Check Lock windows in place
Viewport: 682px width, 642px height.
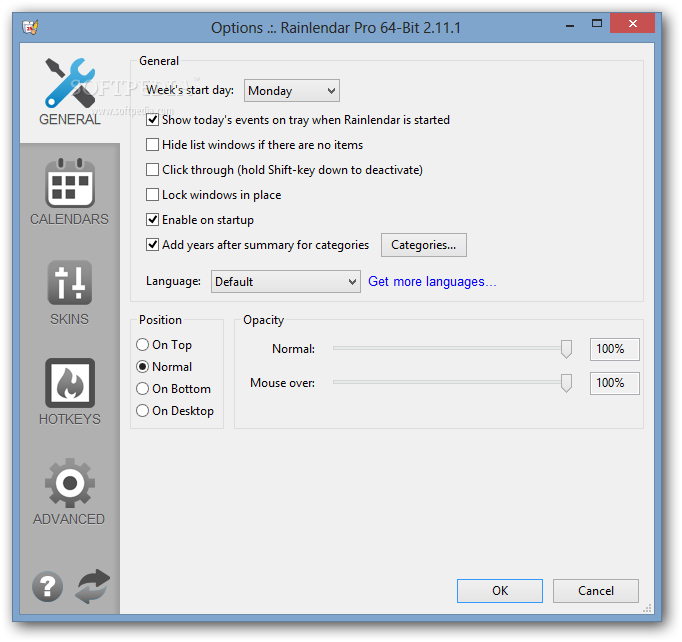tap(152, 194)
